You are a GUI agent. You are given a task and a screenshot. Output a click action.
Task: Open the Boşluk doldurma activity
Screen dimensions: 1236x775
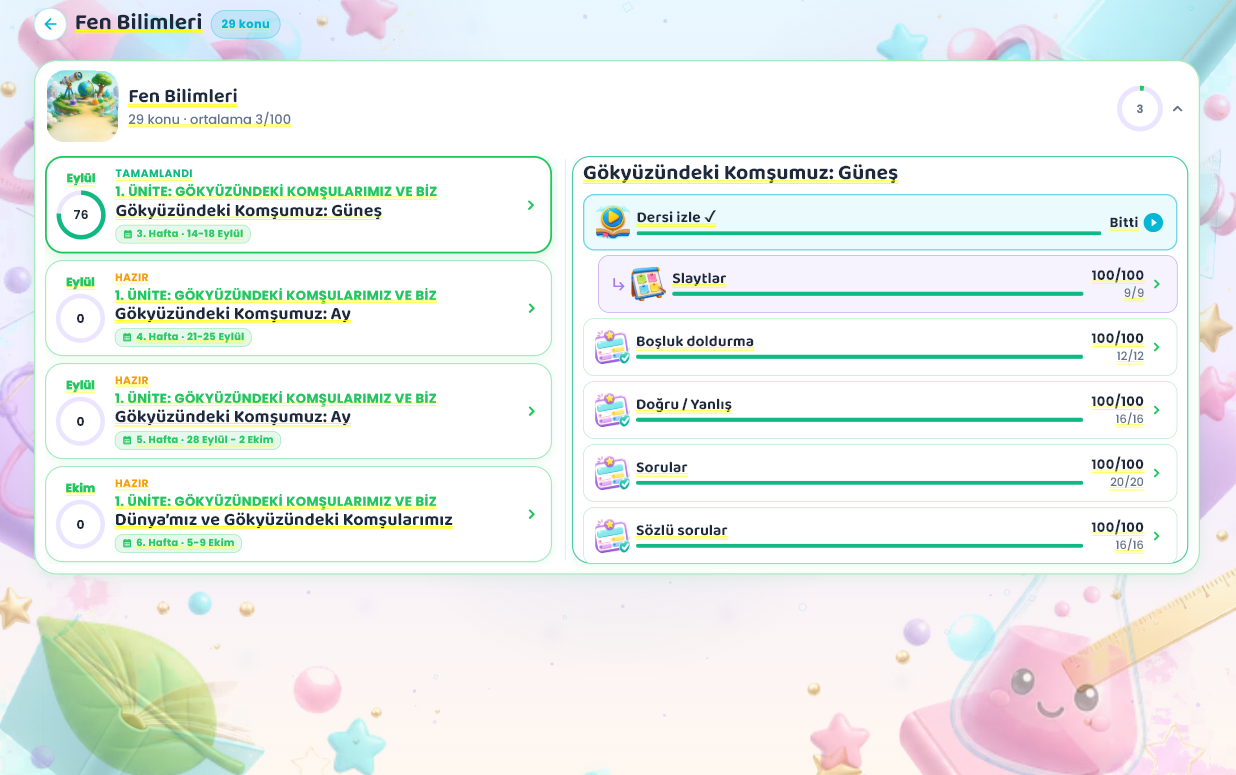point(880,347)
